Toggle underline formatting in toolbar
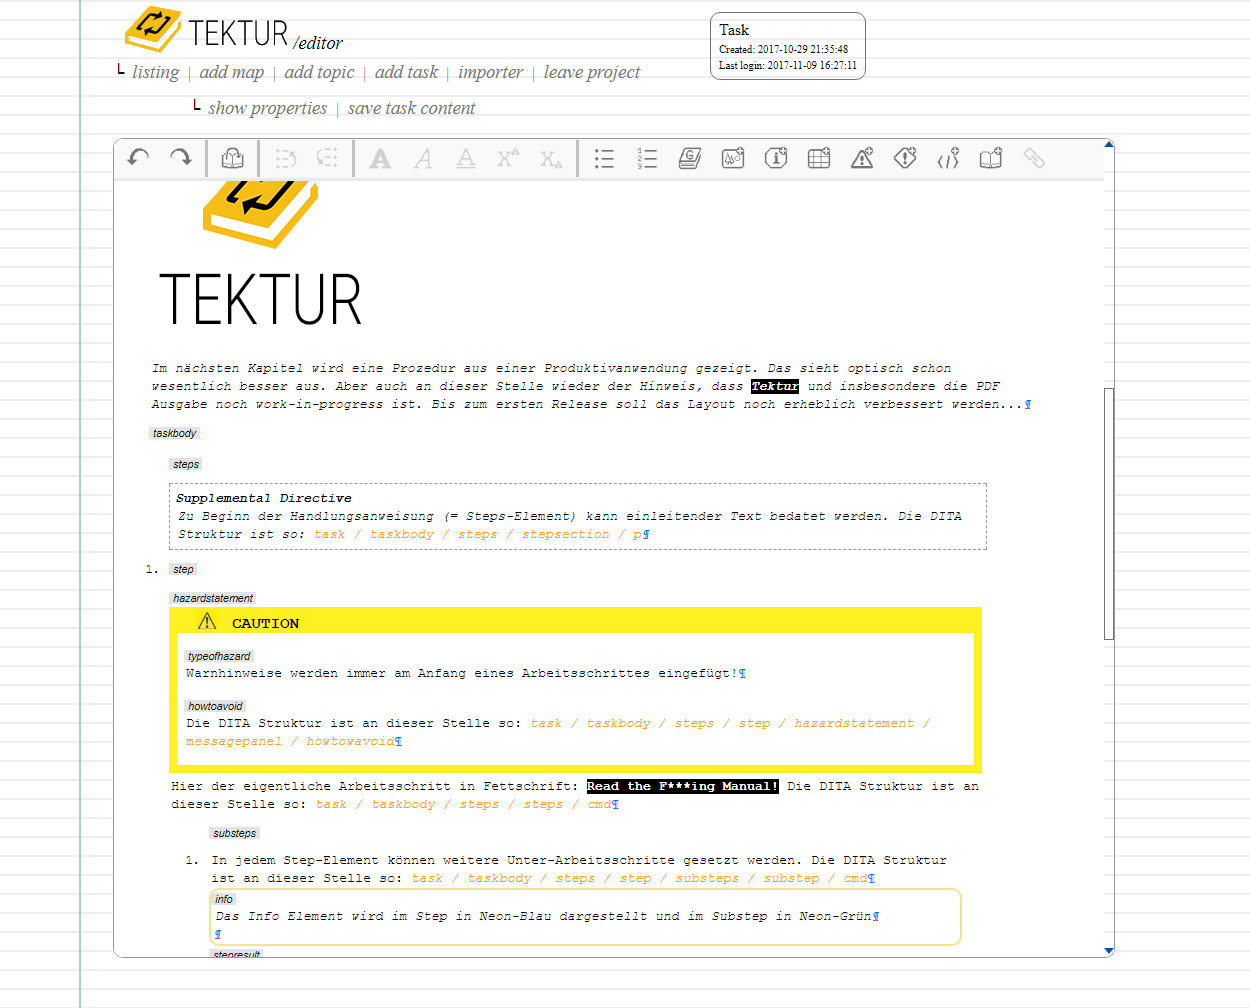Screen dimensions: 1250x1008 pos(466,158)
